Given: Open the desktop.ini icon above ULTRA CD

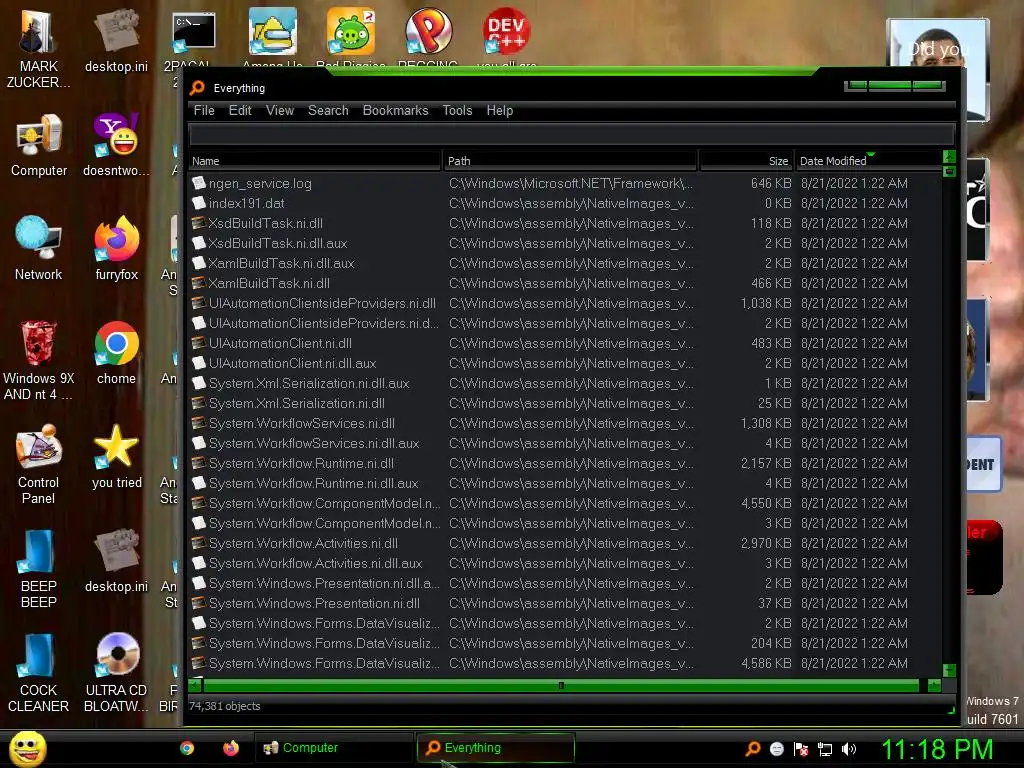Looking at the screenshot, I should pos(116,561).
